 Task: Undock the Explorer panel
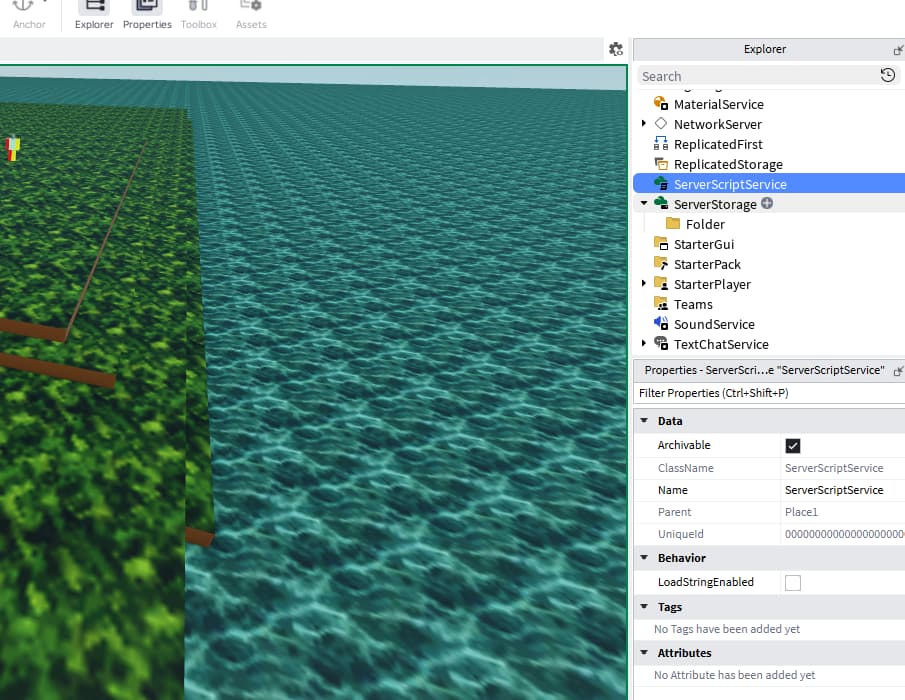(898, 50)
